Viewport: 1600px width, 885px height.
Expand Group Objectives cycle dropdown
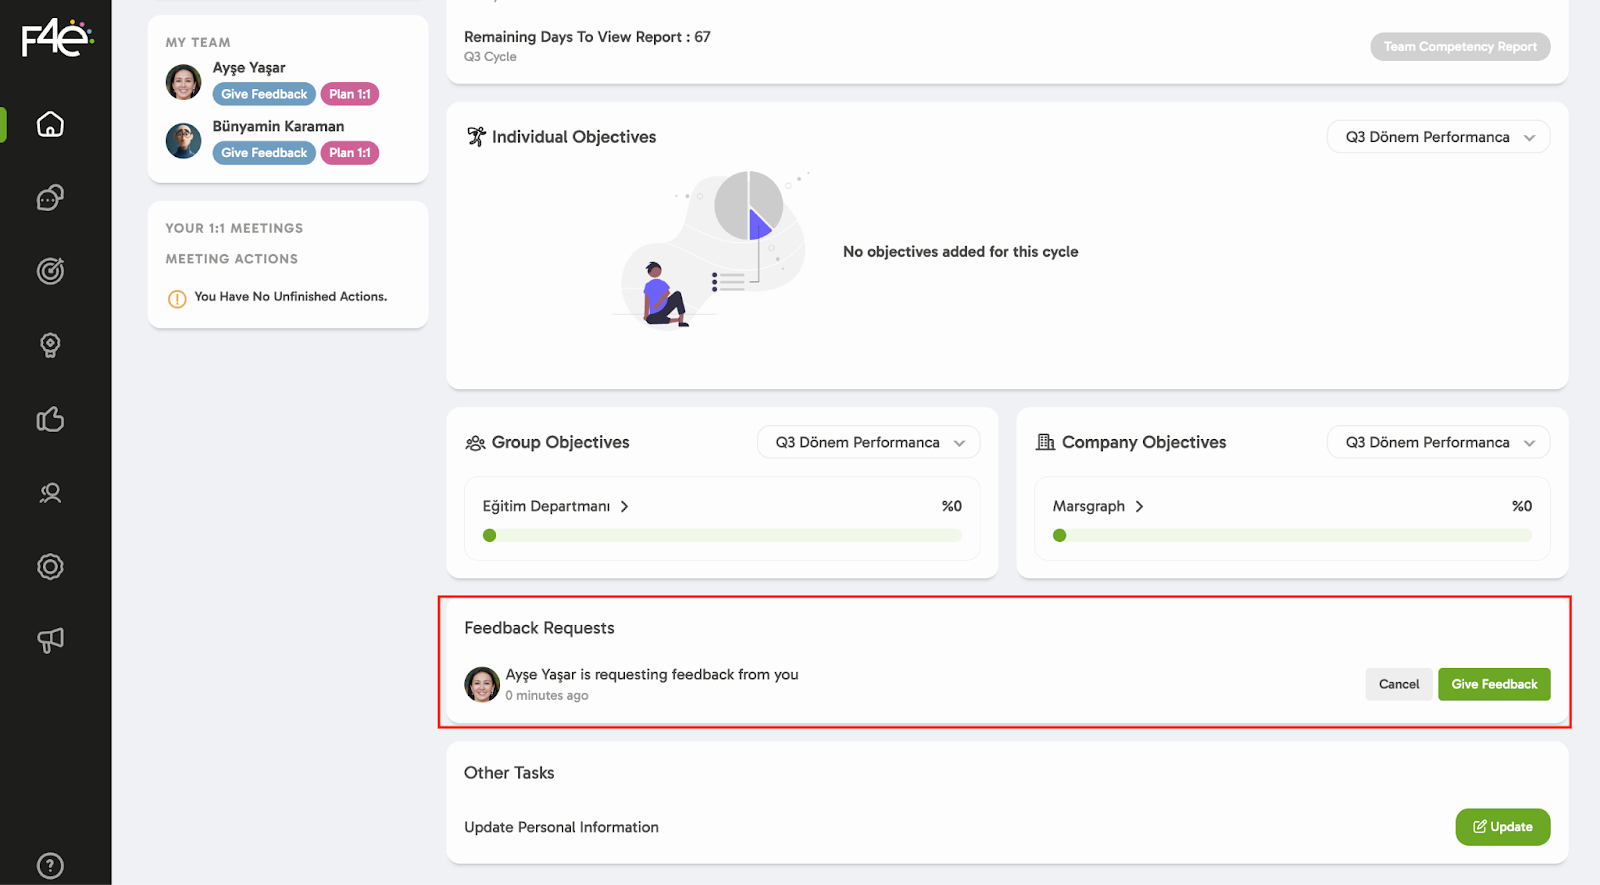coord(868,442)
